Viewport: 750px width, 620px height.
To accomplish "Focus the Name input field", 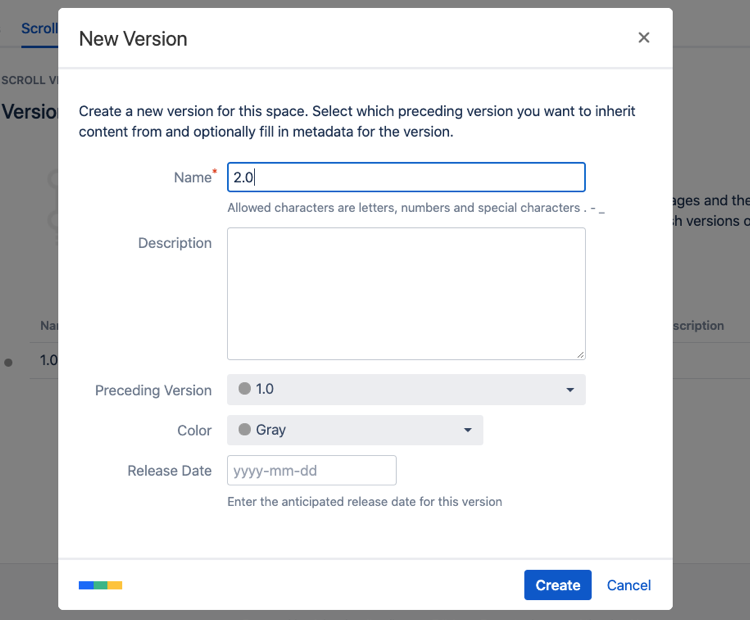I will click(x=406, y=177).
